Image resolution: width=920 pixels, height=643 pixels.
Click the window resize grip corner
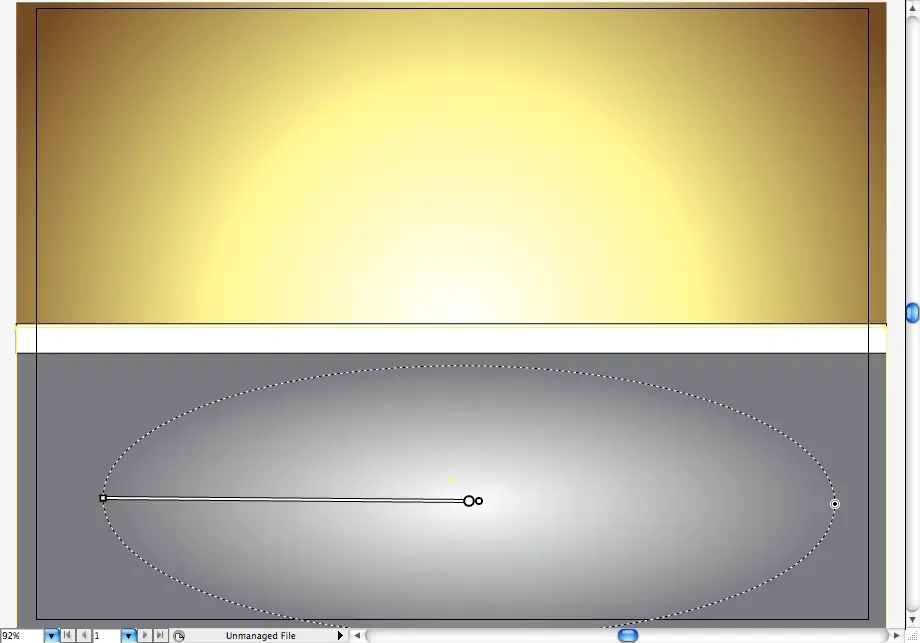(x=912, y=635)
